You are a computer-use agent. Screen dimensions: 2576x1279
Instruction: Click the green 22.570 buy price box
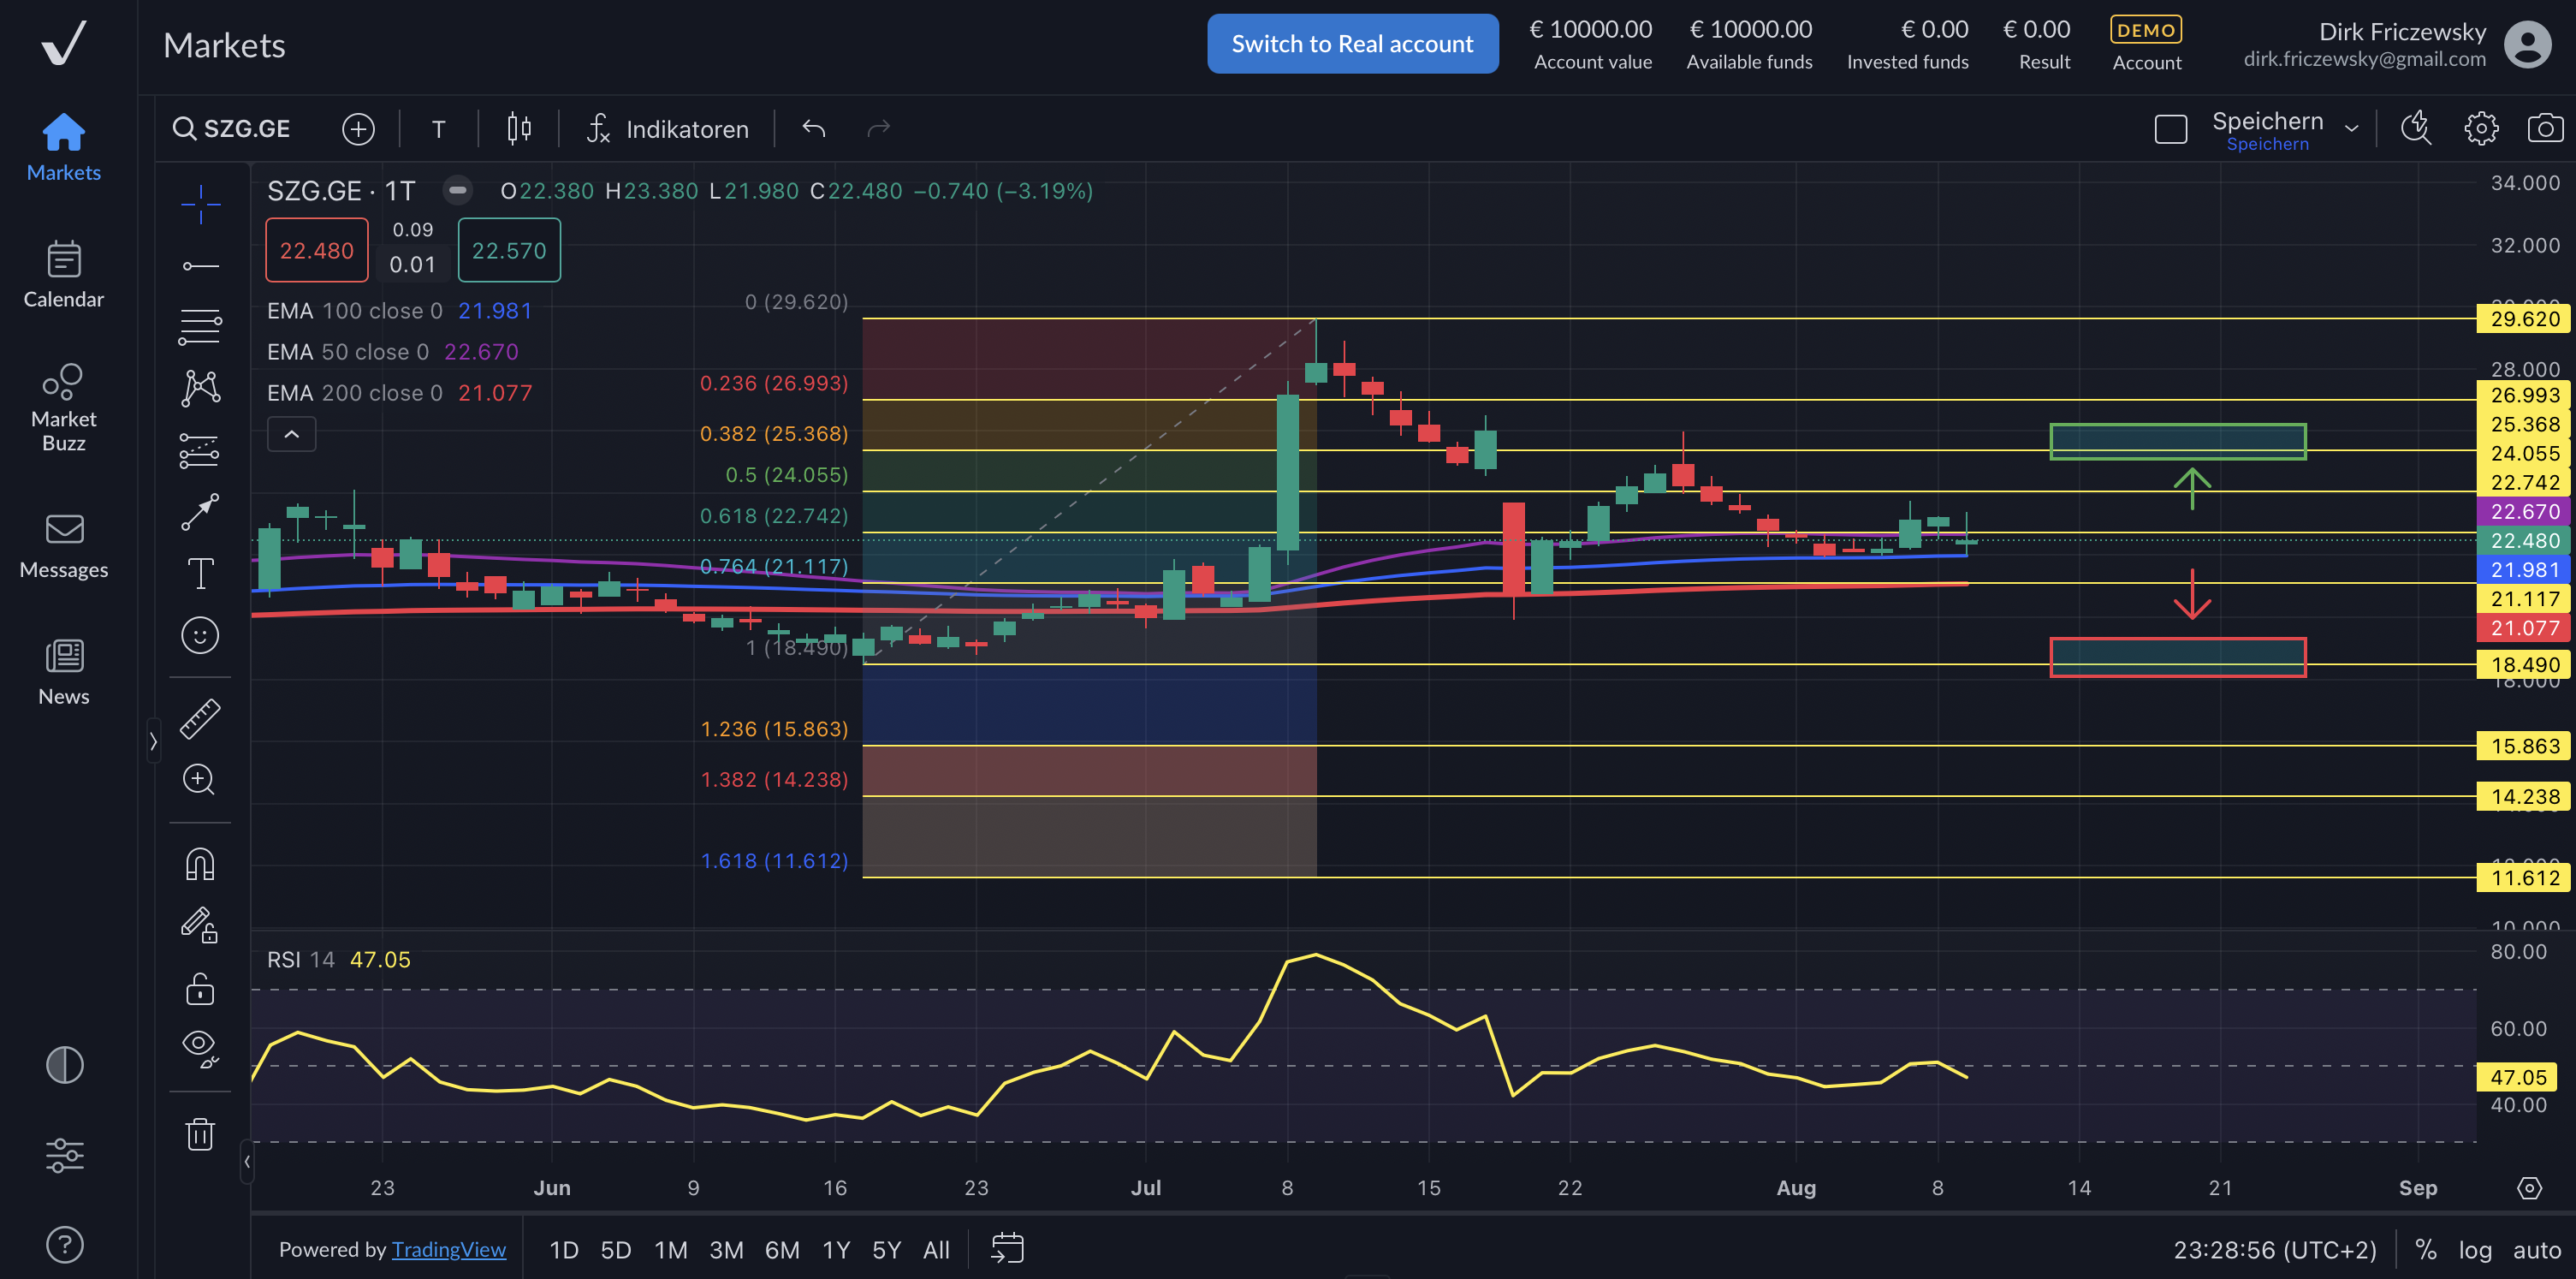click(x=509, y=250)
